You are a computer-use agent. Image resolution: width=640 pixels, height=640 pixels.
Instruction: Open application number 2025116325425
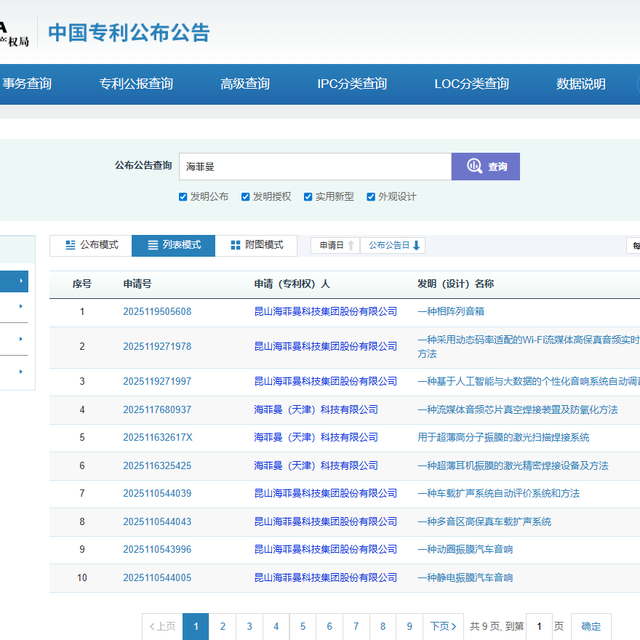point(157,466)
